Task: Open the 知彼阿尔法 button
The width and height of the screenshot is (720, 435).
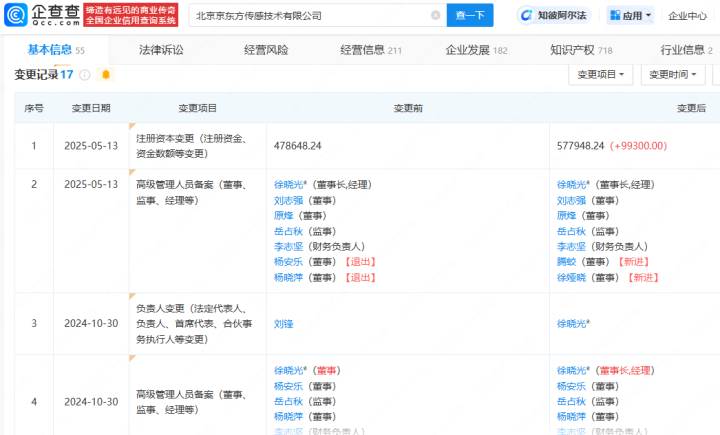Action: tap(554, 15)
